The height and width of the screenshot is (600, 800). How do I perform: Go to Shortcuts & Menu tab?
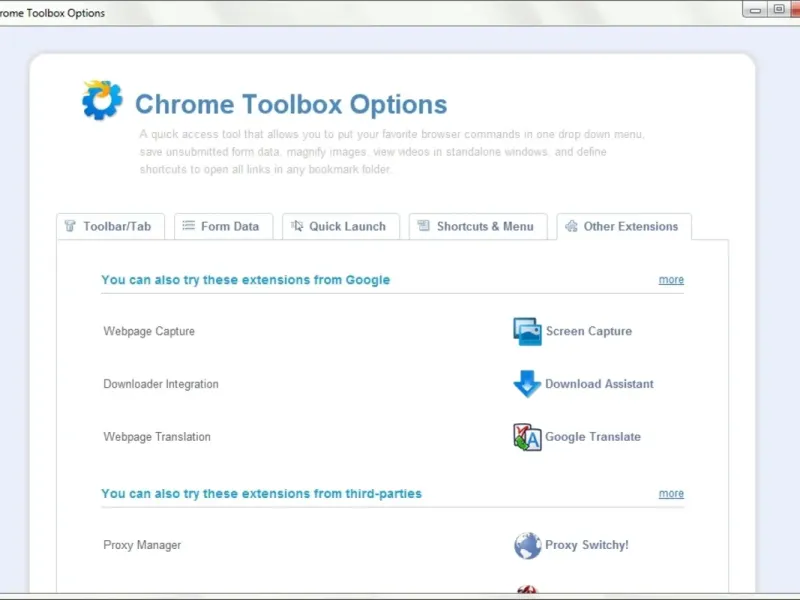pos(478,226)
